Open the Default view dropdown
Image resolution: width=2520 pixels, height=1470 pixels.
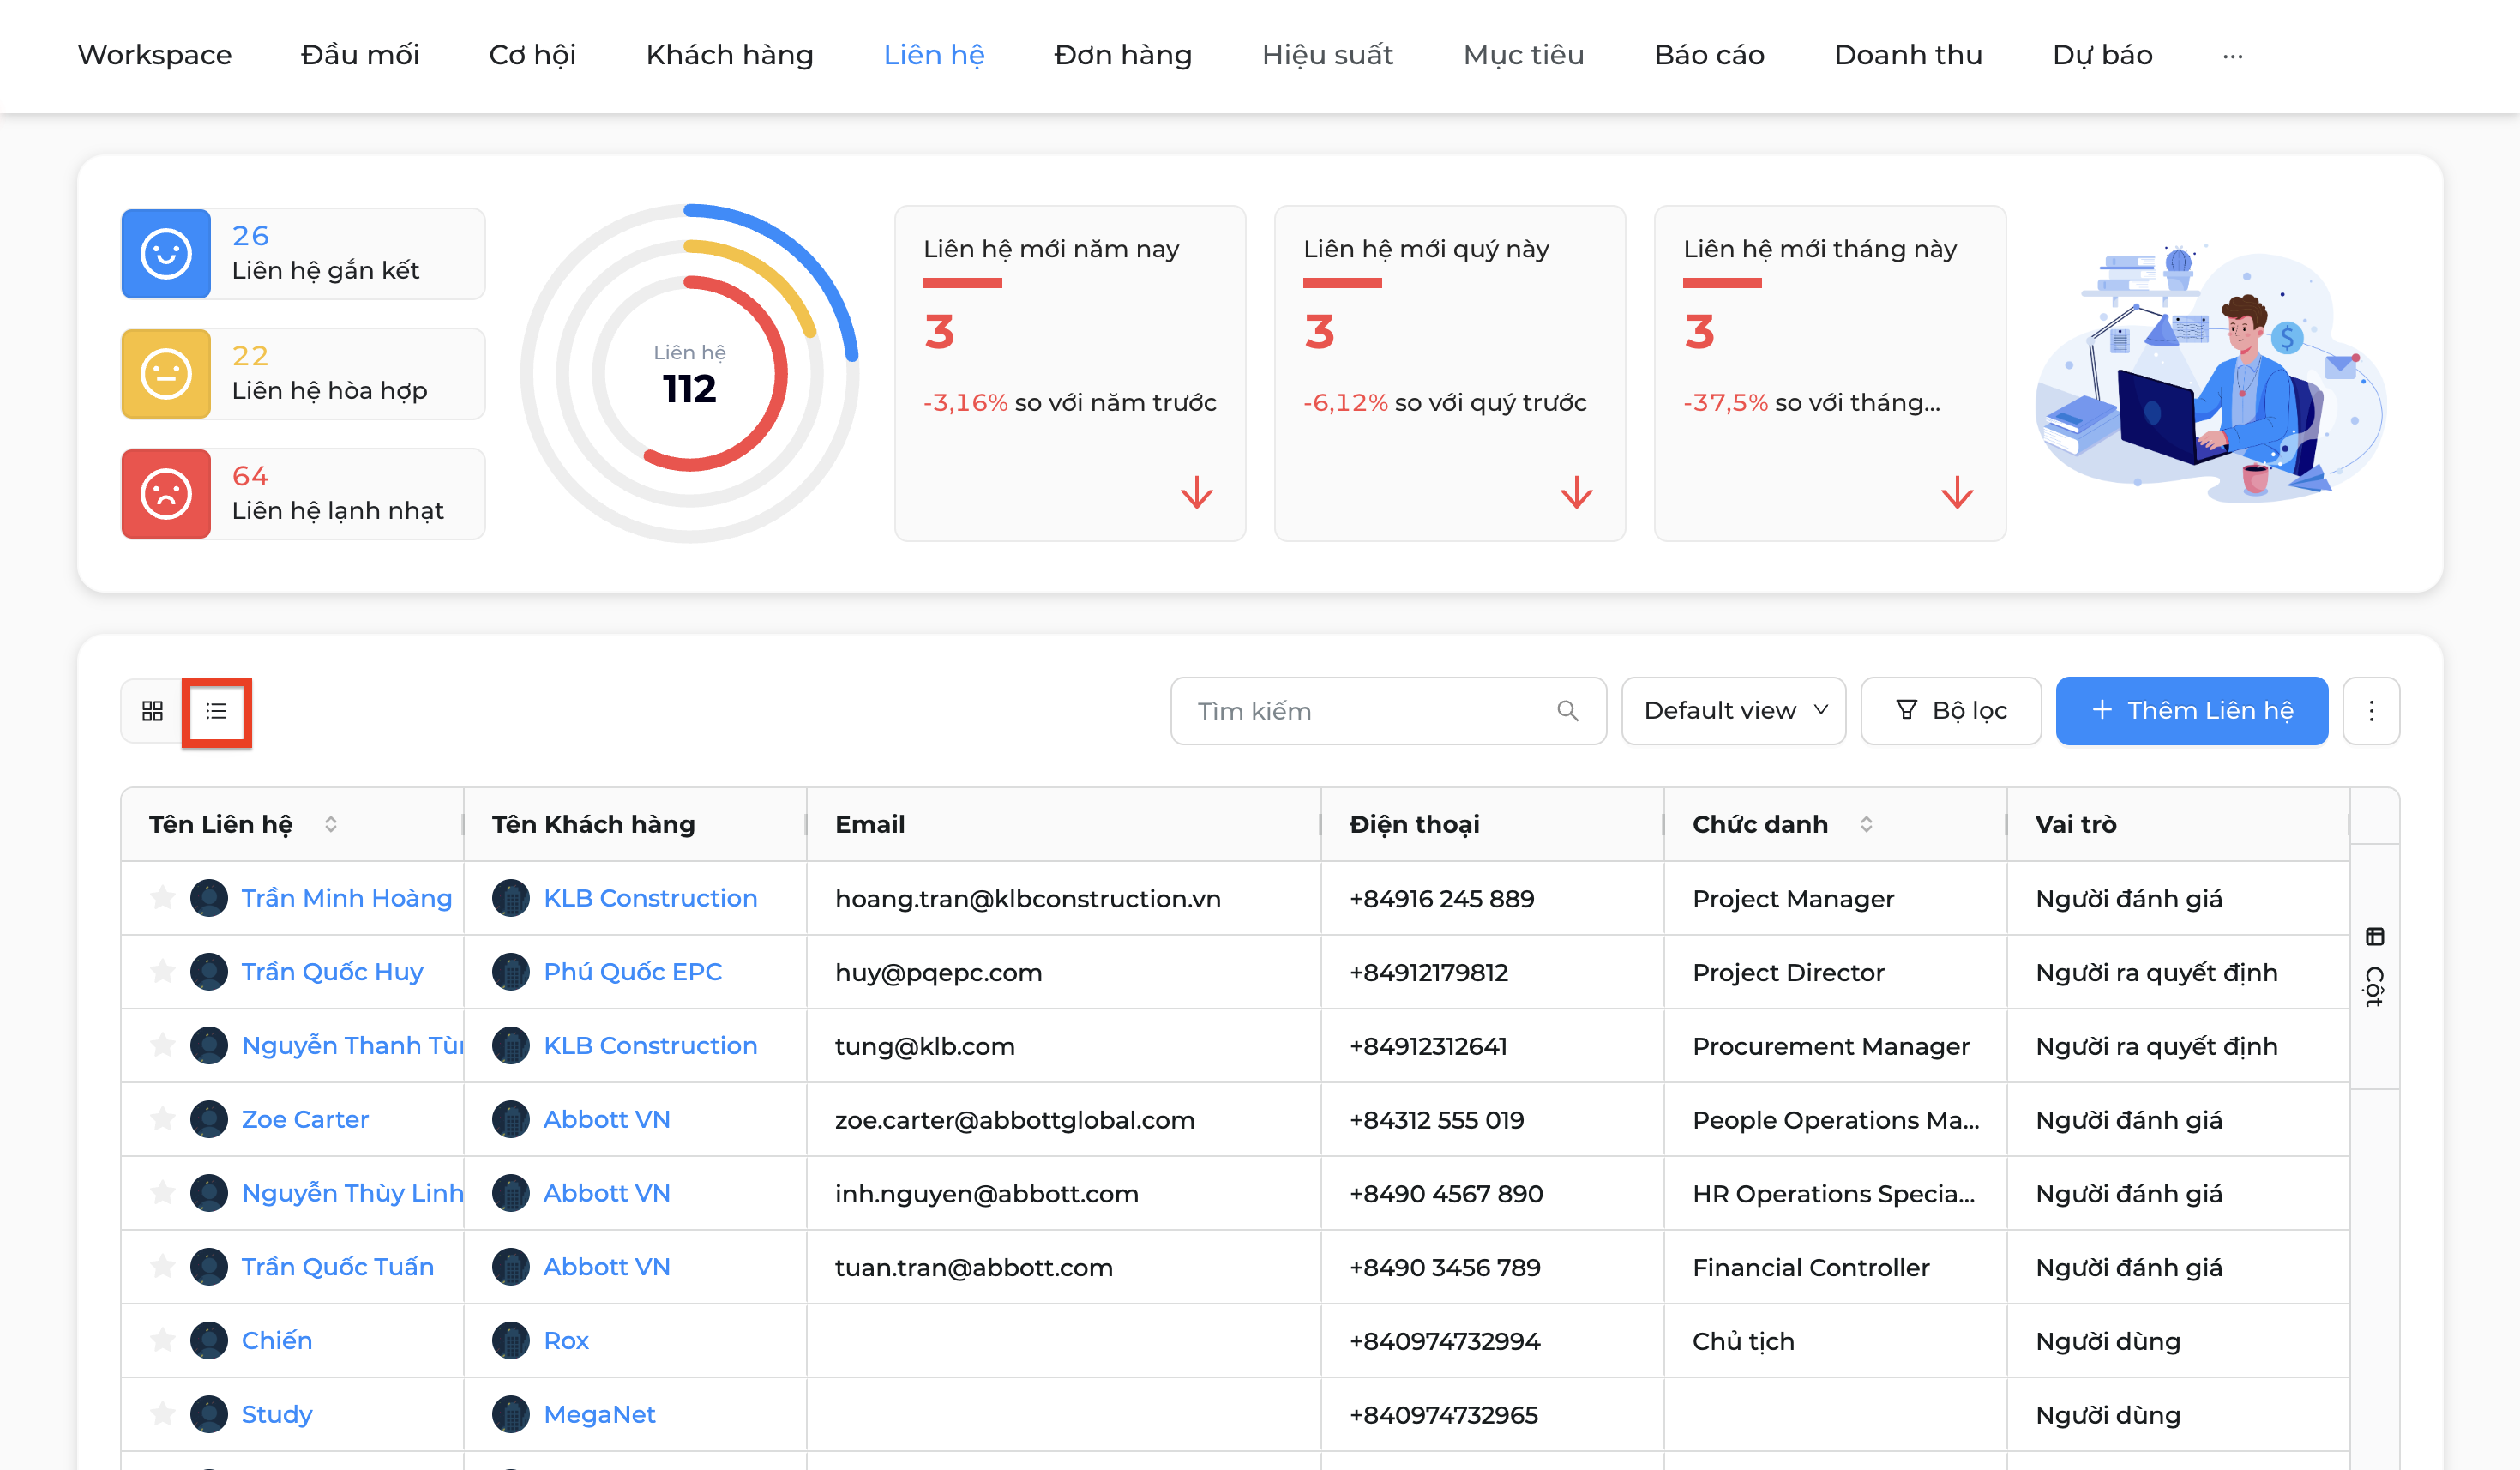pyautogui.click(x=1733, y=711)
